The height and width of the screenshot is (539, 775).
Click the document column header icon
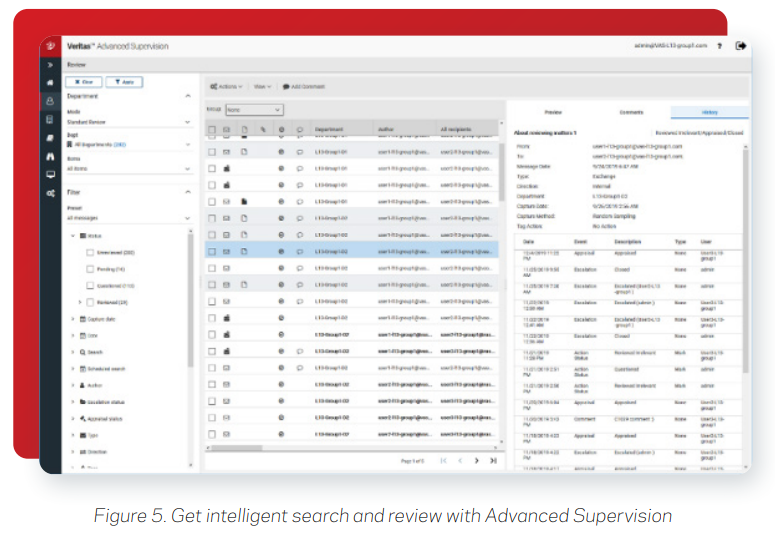click(244, 129)
